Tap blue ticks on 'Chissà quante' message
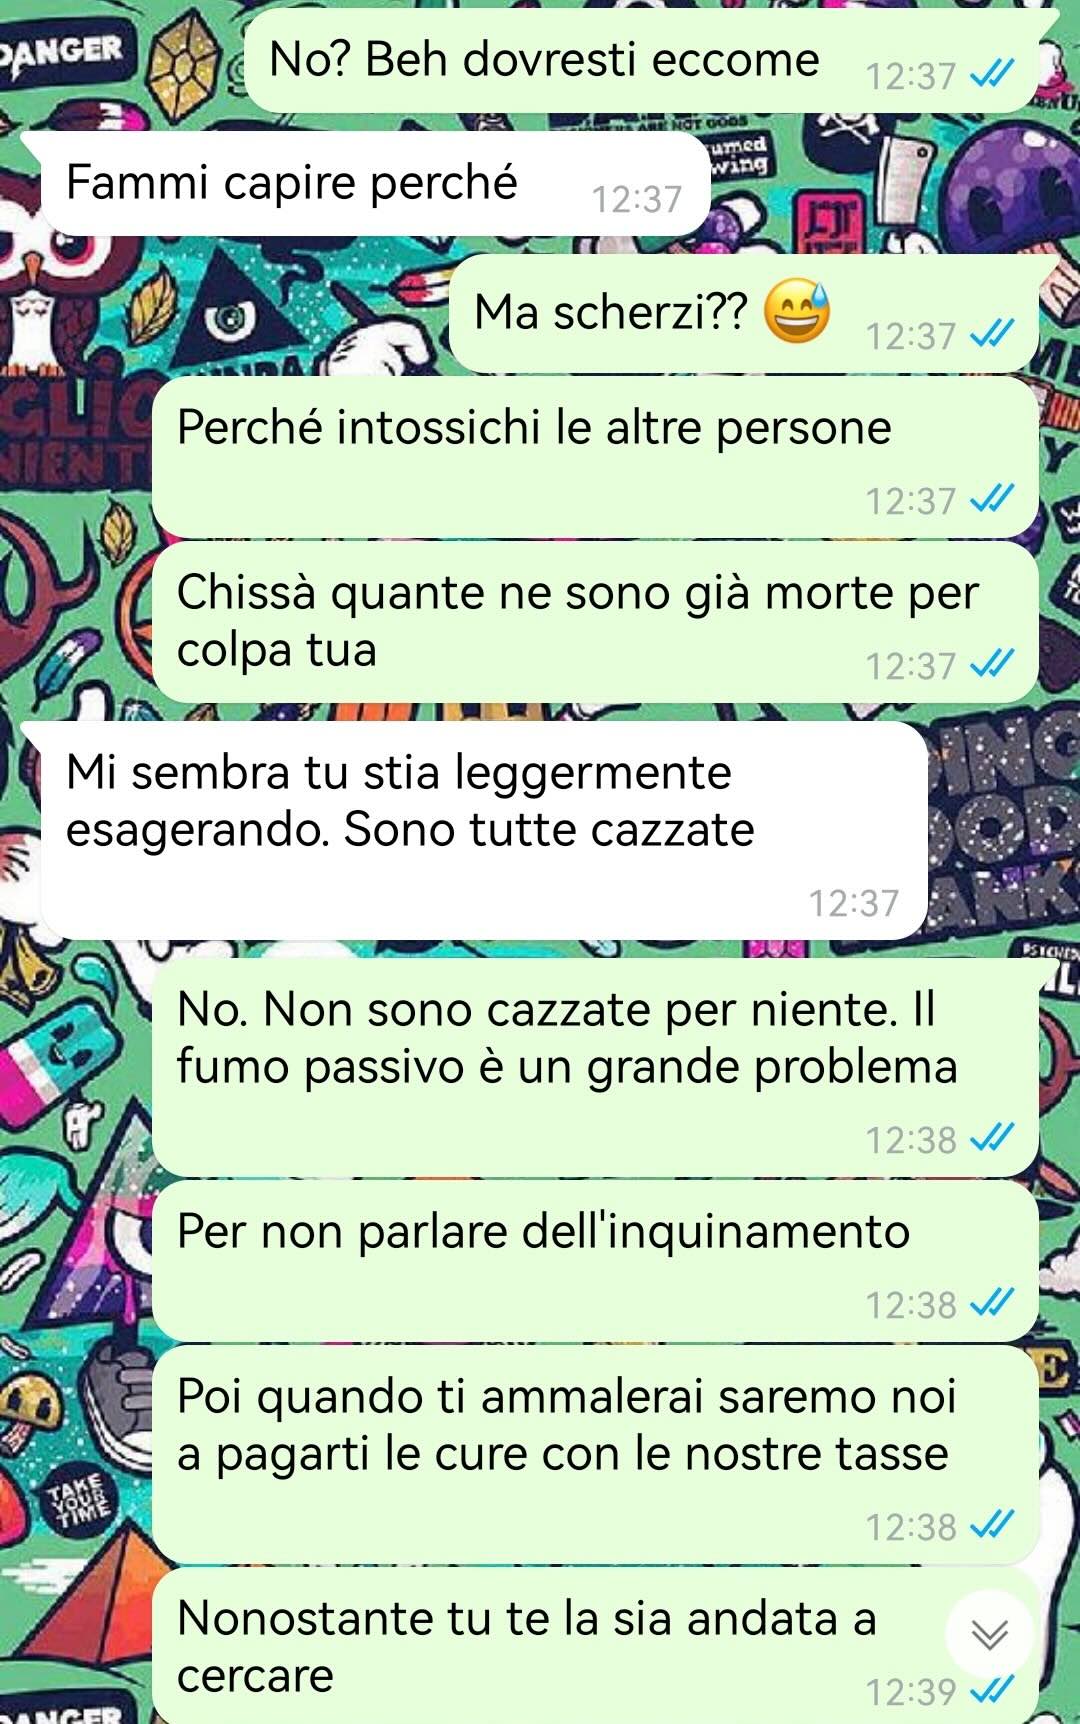This screenshot has width=1080, height=1724. point(993,664)
